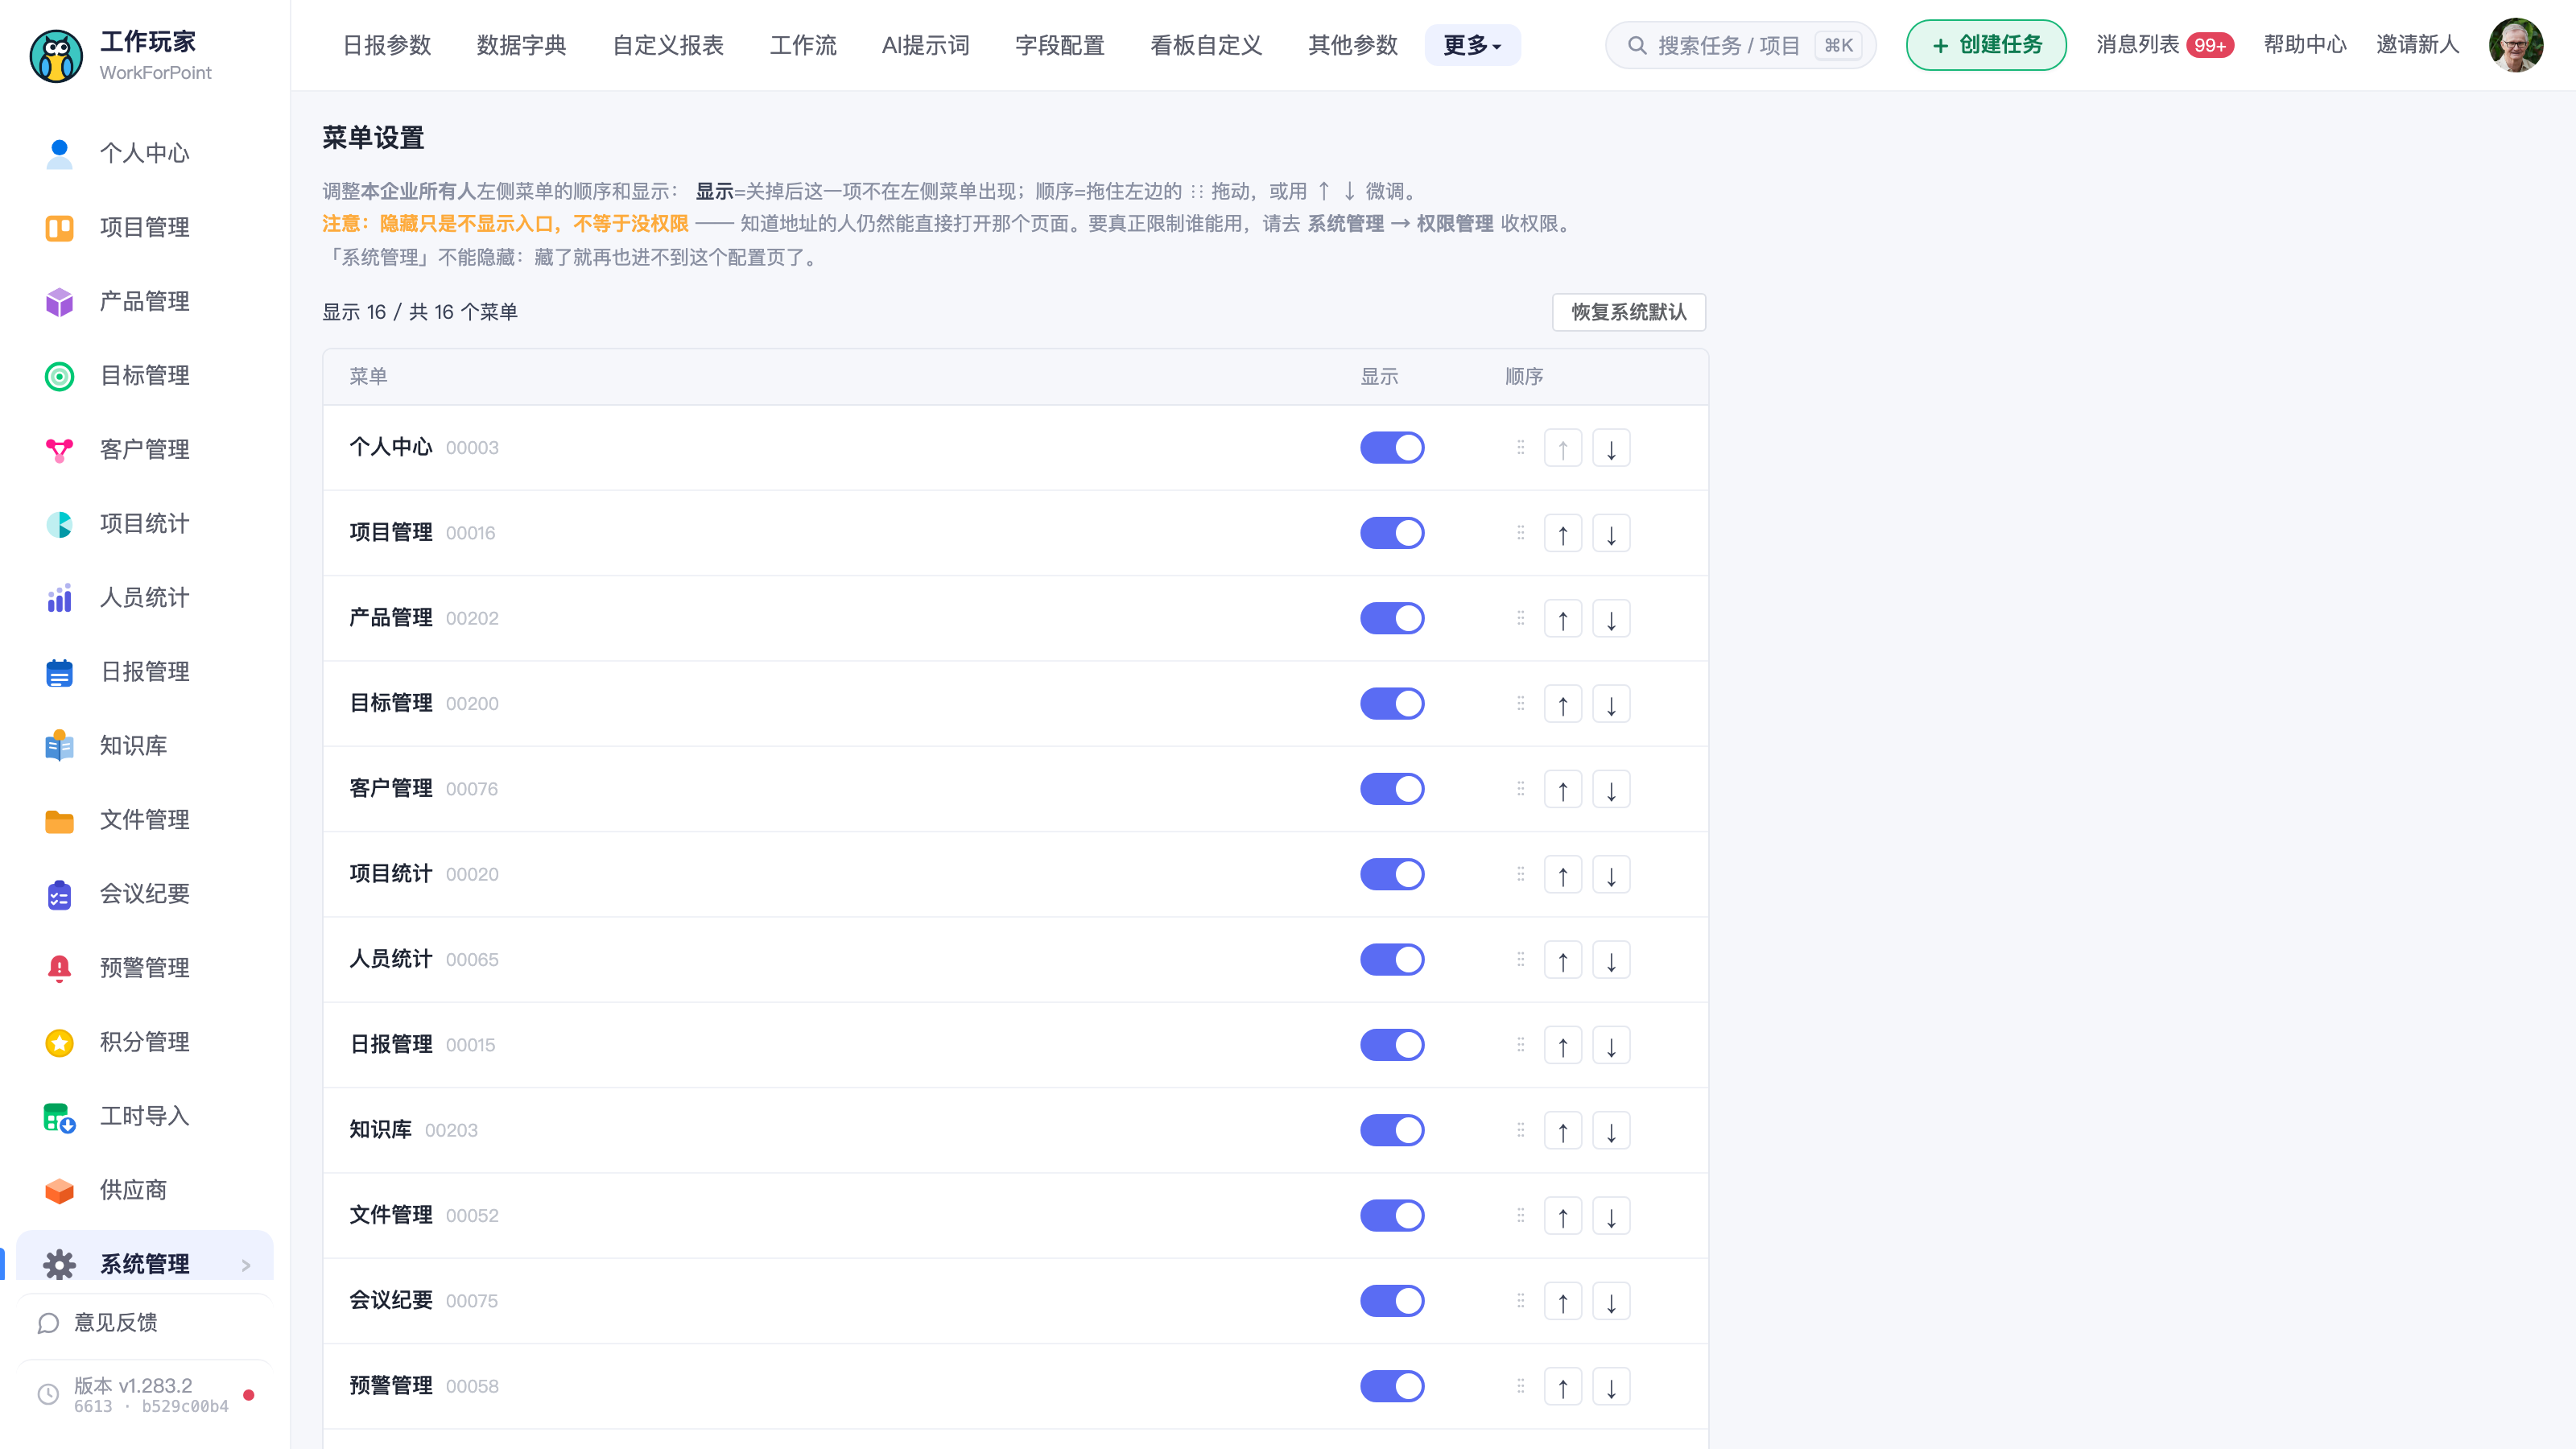Viewport: 2576px width, 1449px height.
Task: Click the WorkForPoint owl logo
Action: click(56, 55)
